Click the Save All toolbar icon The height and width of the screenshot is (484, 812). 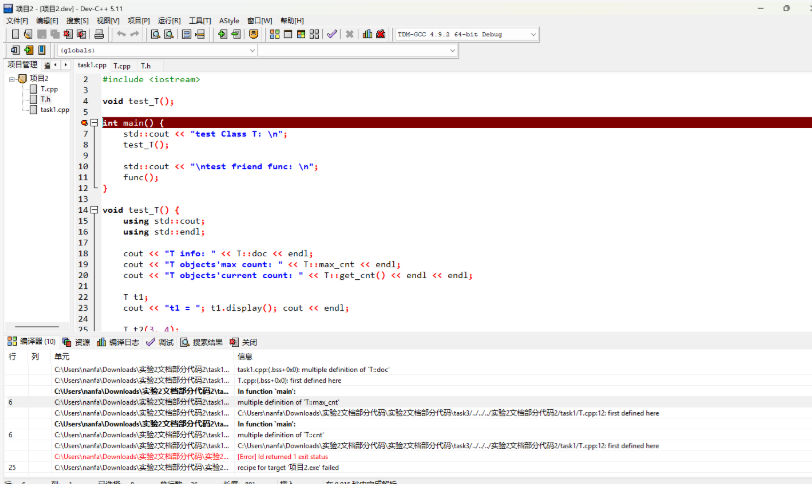pos(54,34)
